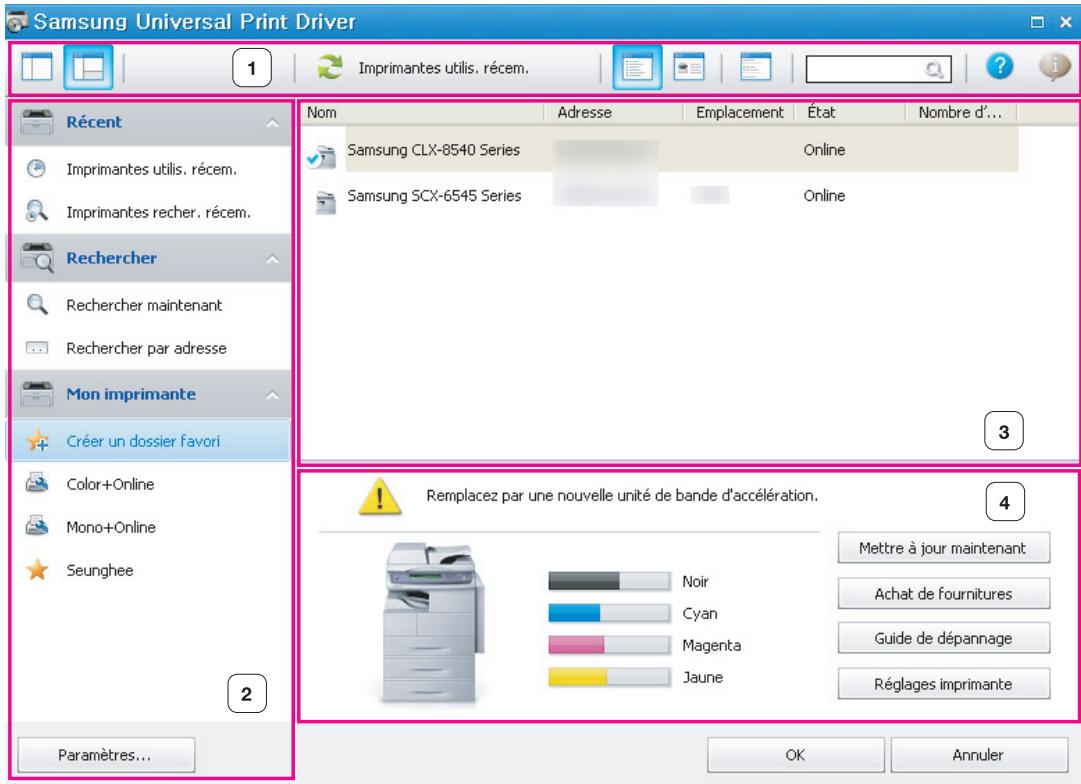Click the Rechercher section header
1081x784 pixels.
[150, 258]
